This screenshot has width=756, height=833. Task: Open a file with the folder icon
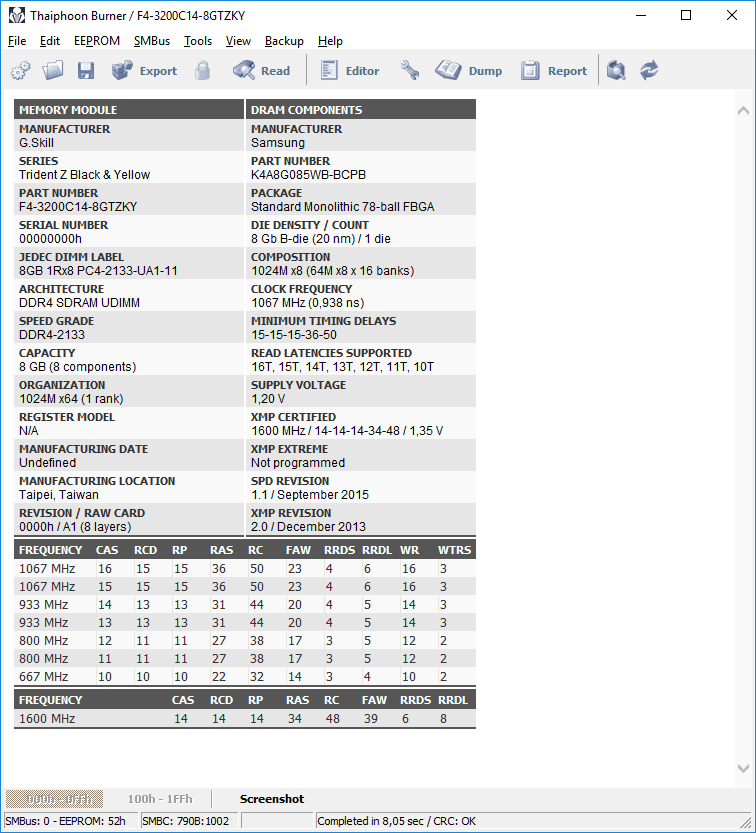click(53, 70)
